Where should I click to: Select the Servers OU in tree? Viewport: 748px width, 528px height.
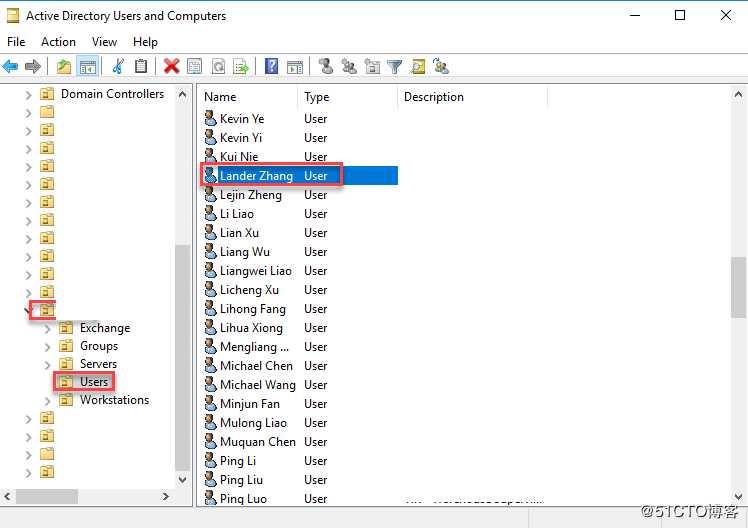[98, 364]
